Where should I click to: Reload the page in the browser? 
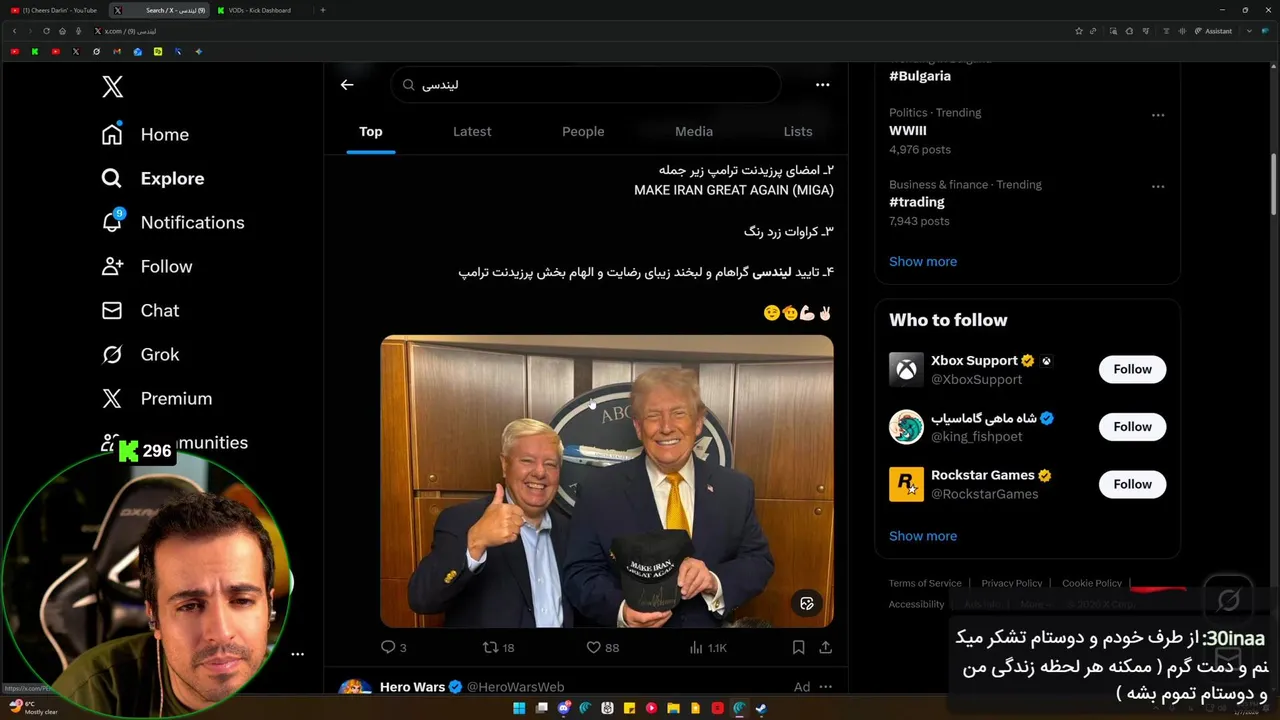46,31
